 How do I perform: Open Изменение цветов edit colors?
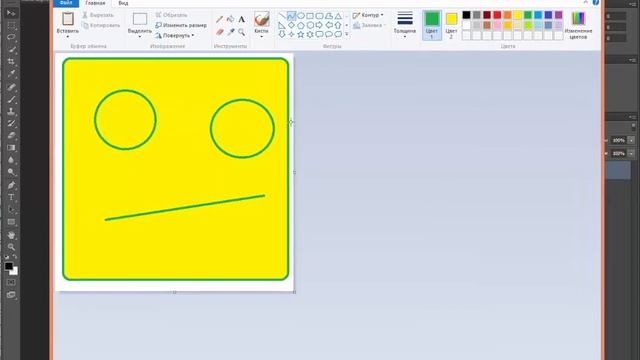click(578, 25)
